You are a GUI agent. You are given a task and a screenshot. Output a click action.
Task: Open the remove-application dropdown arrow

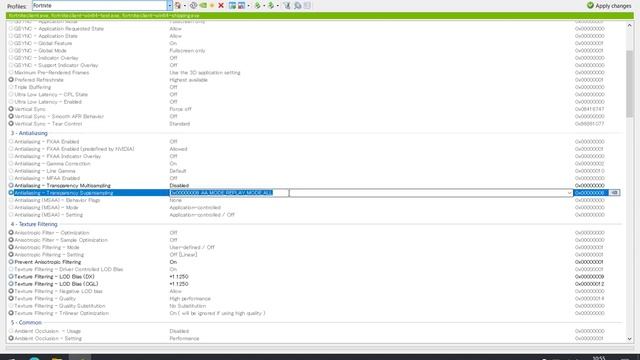(x=248, y=5)
